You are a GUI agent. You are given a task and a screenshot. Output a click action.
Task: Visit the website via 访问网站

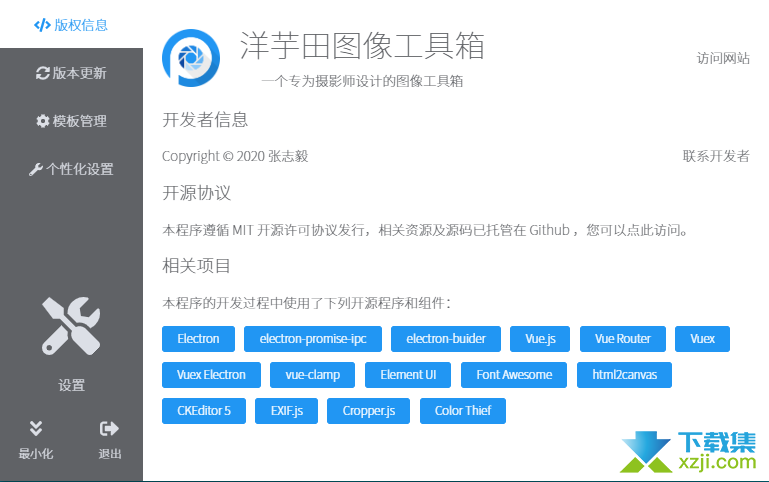click(x=723, y=58)
